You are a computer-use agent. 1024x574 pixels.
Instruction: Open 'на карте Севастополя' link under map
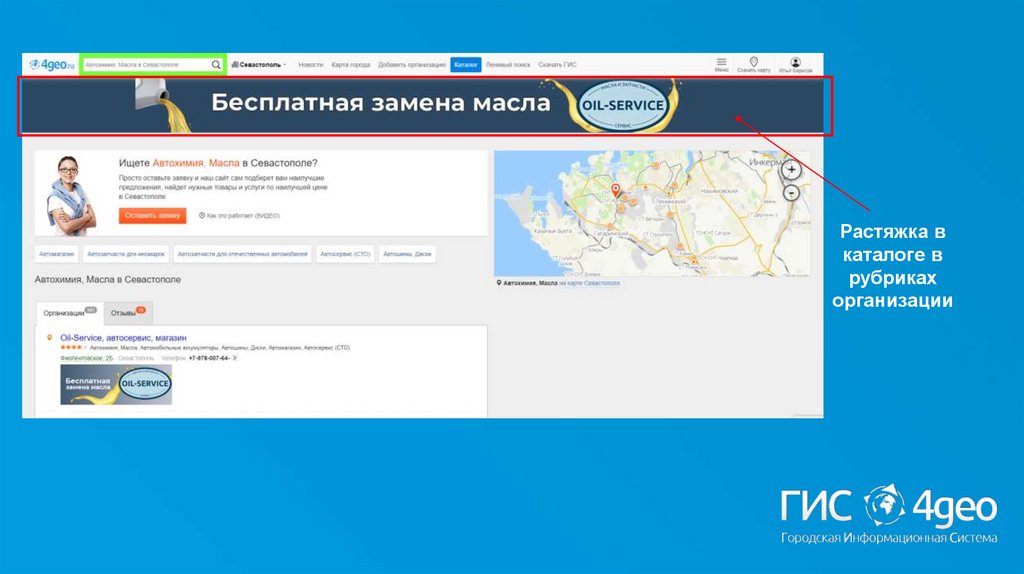[x=590, y=283]
